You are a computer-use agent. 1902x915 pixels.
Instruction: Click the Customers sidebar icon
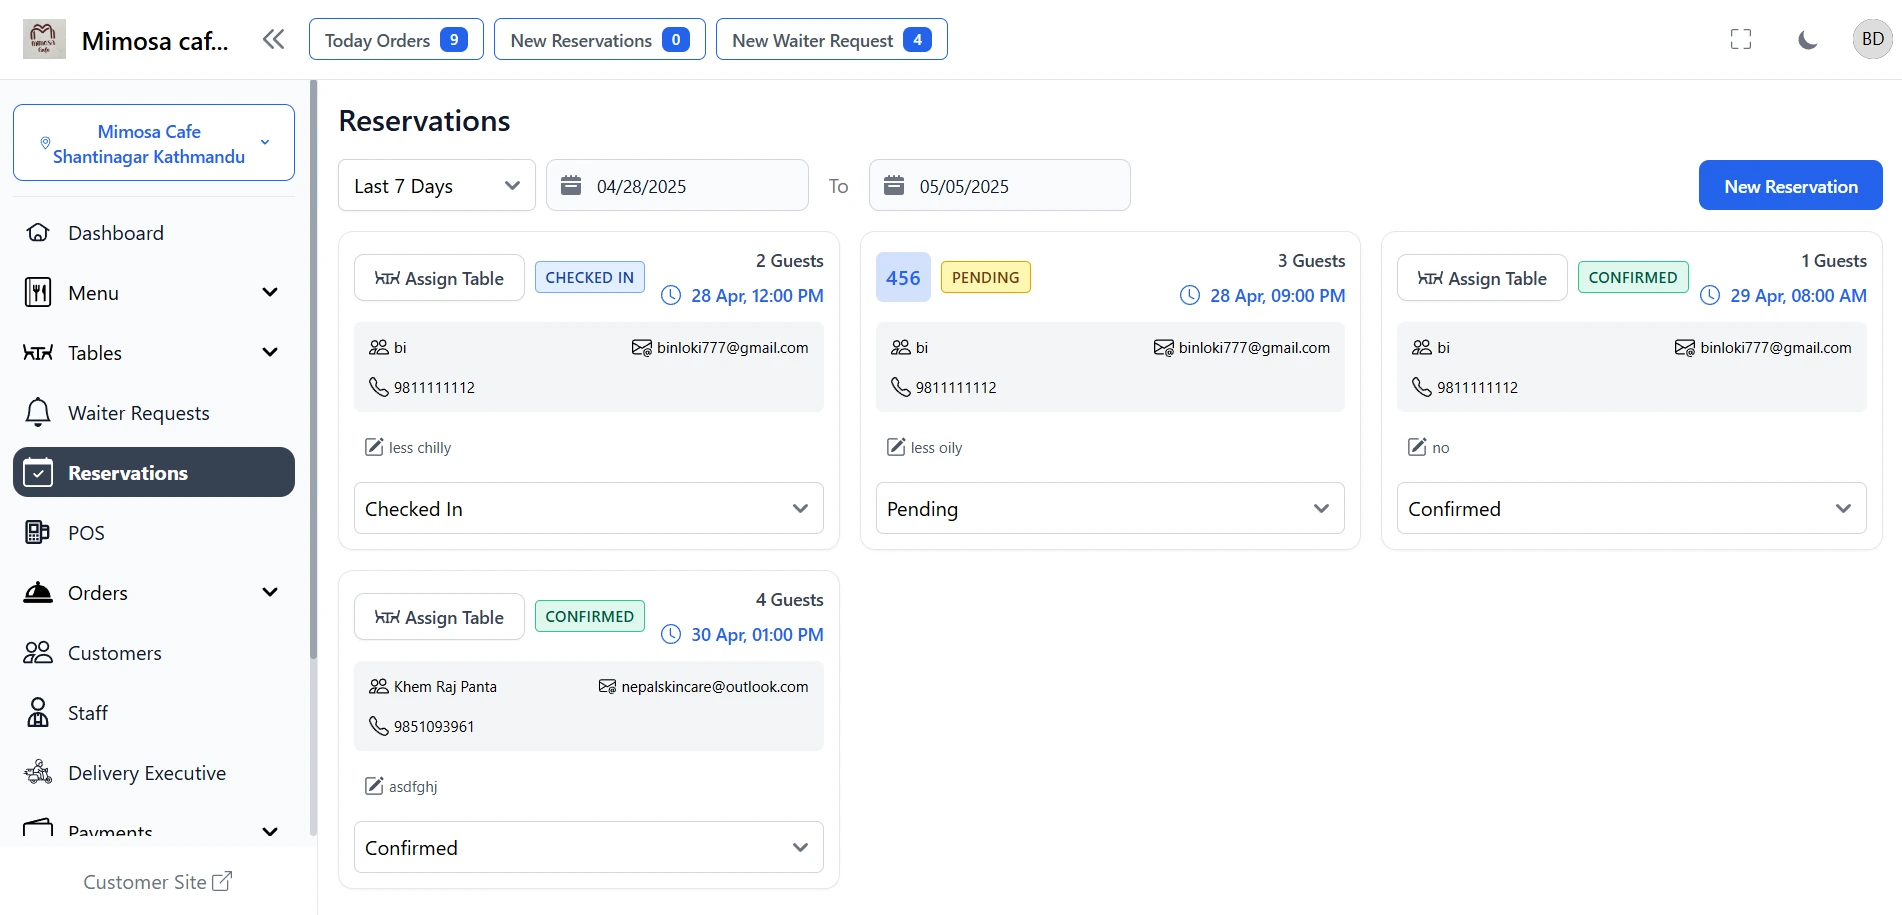pyautogui.click(x=37, y=652)
